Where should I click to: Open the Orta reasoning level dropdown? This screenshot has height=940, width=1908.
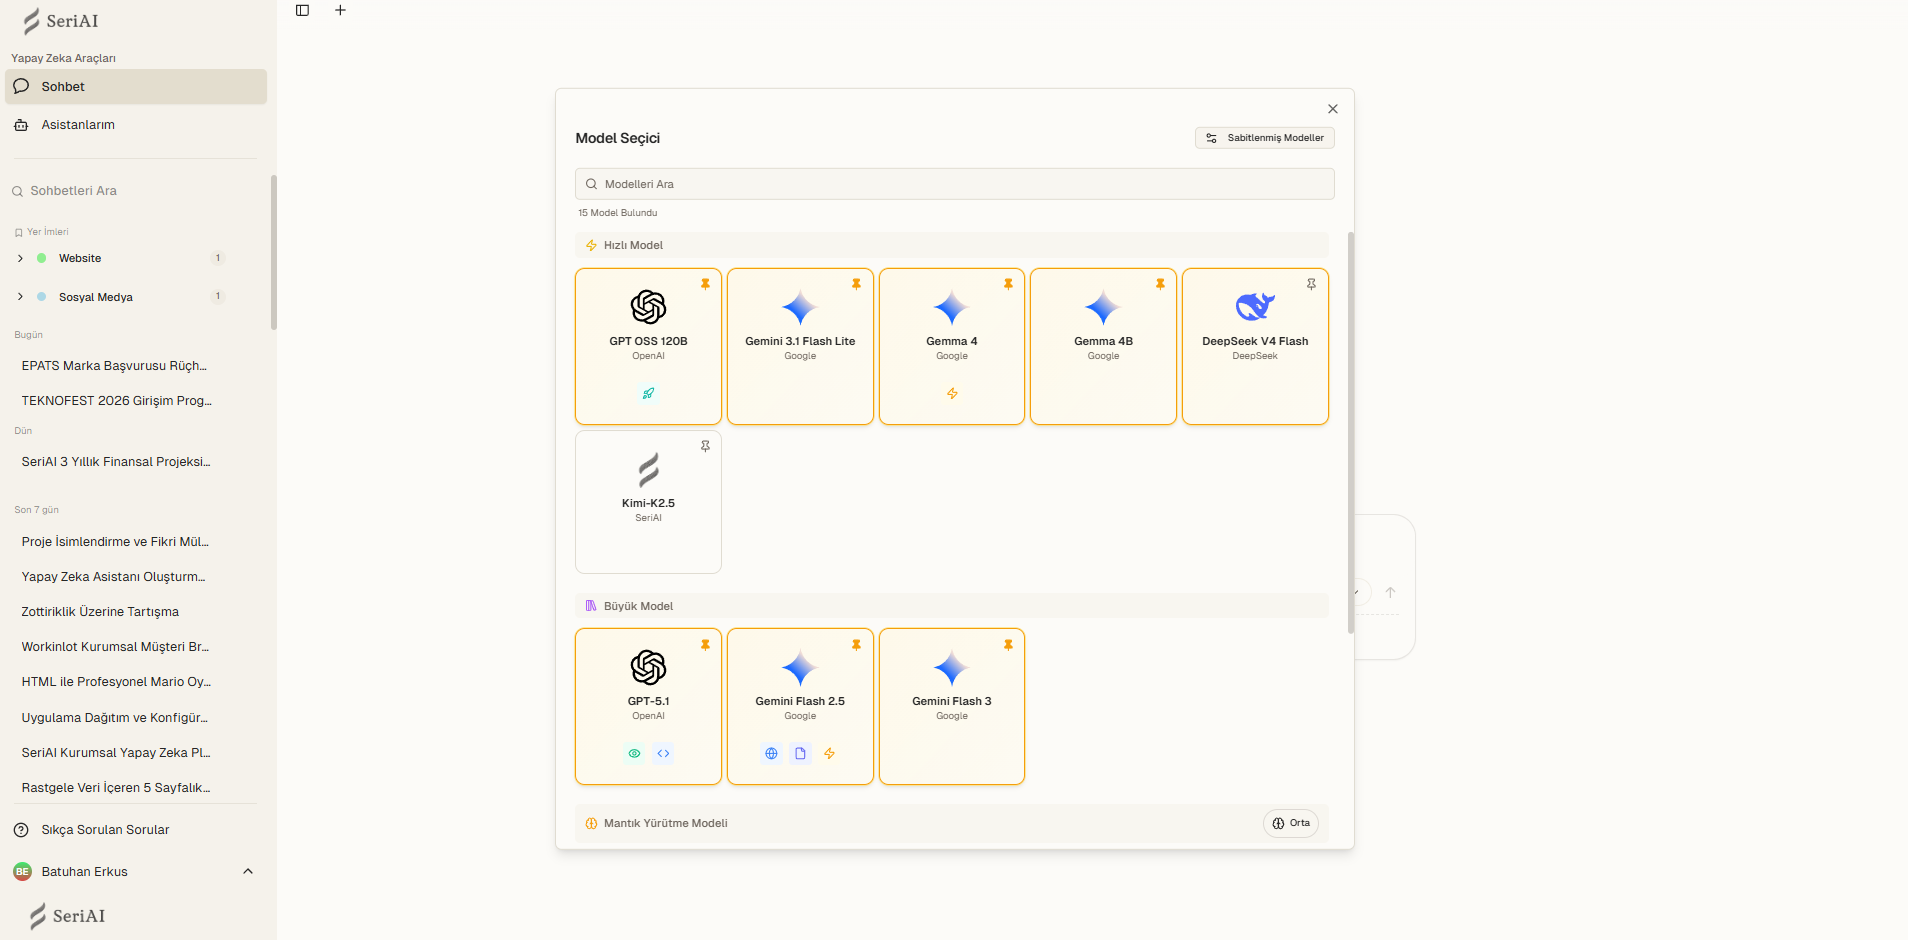coord(1291,823)
